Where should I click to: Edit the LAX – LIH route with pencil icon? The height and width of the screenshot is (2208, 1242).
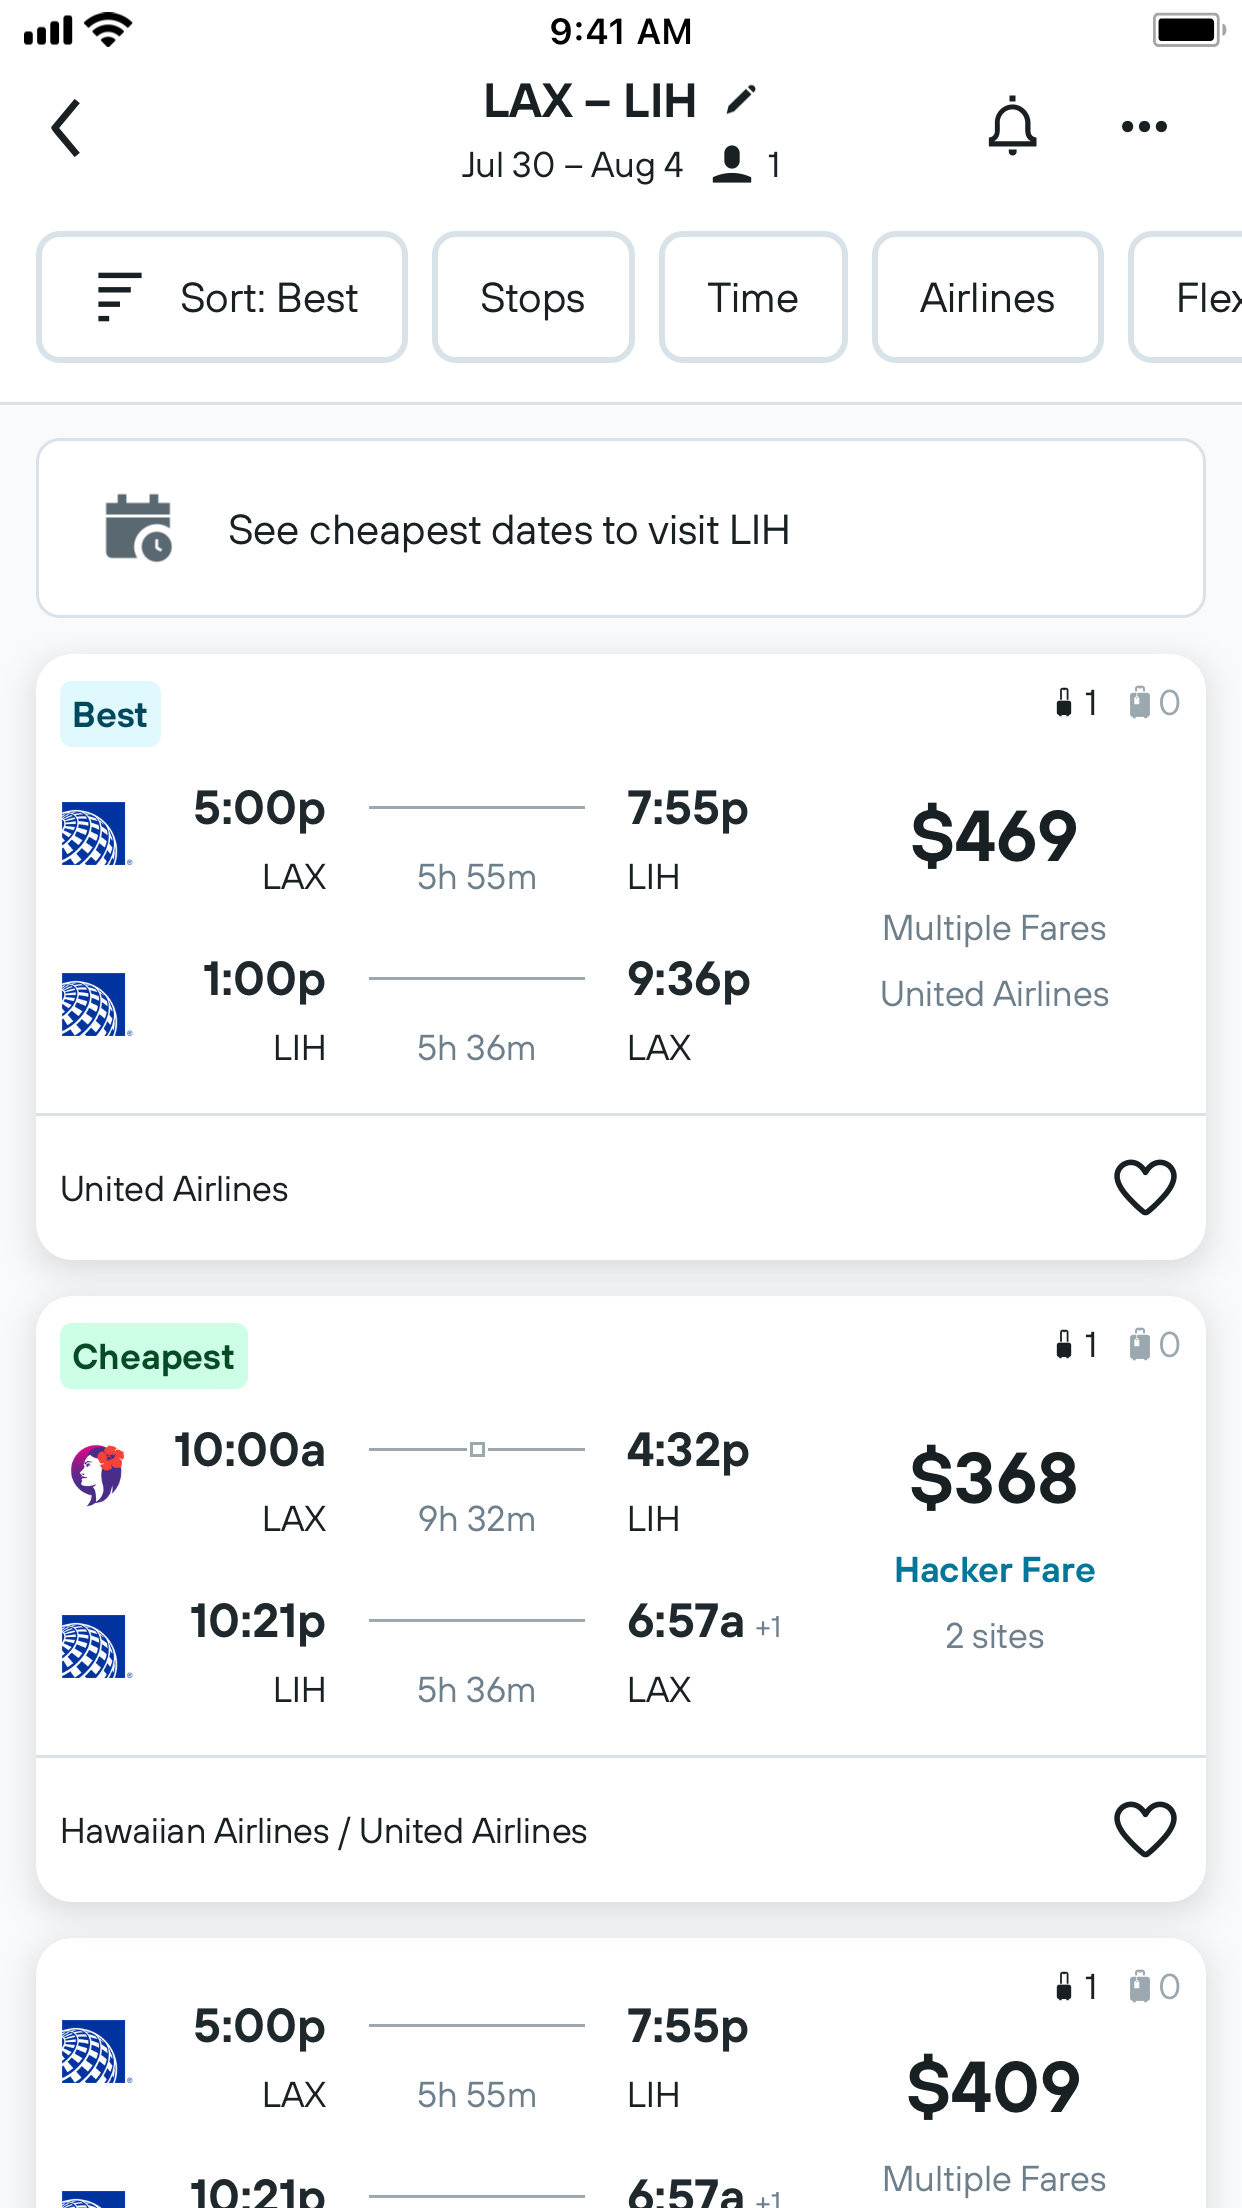click(741, 100)
